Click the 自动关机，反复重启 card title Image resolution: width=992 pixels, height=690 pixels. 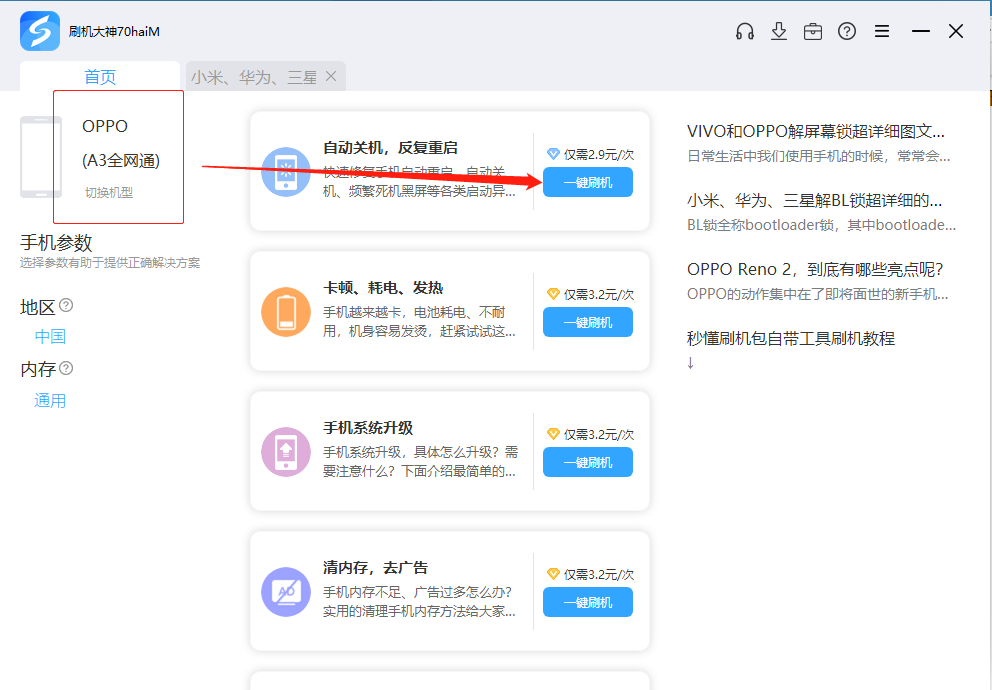click(390, 148)
